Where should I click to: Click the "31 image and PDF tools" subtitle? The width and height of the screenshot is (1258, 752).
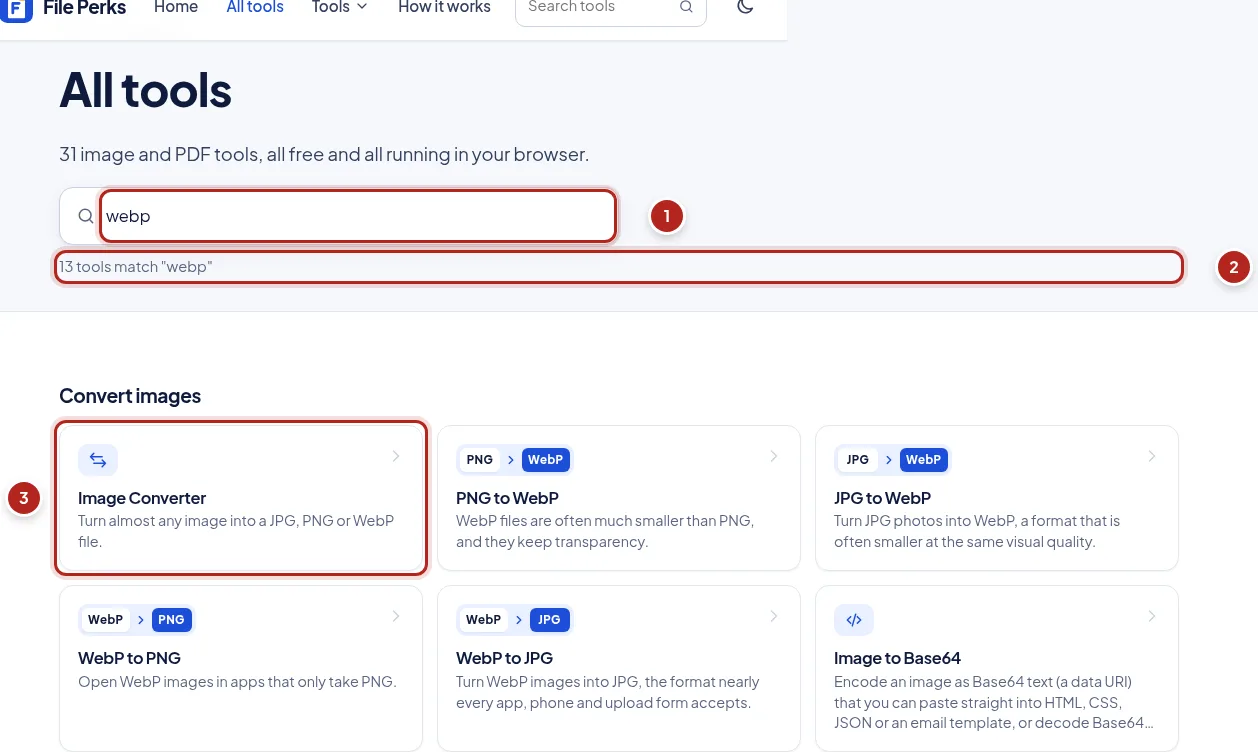tap(324, 155)
